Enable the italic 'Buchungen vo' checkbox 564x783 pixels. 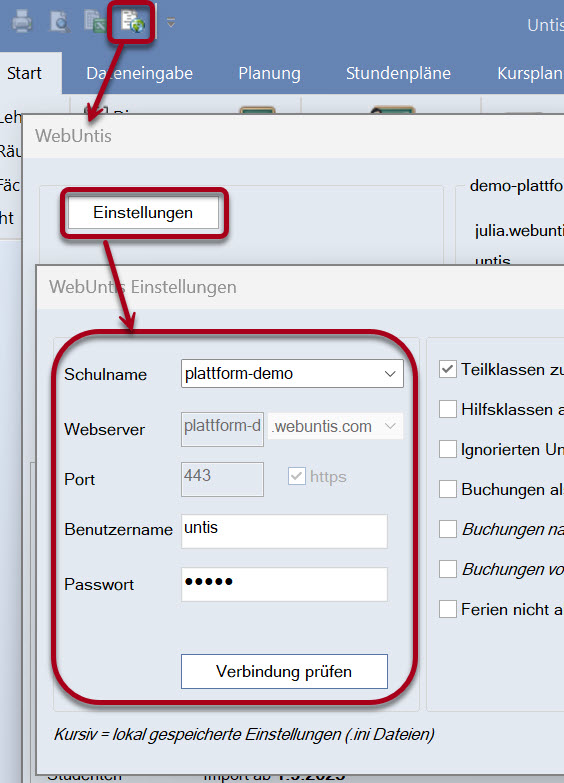pos(448,569)
